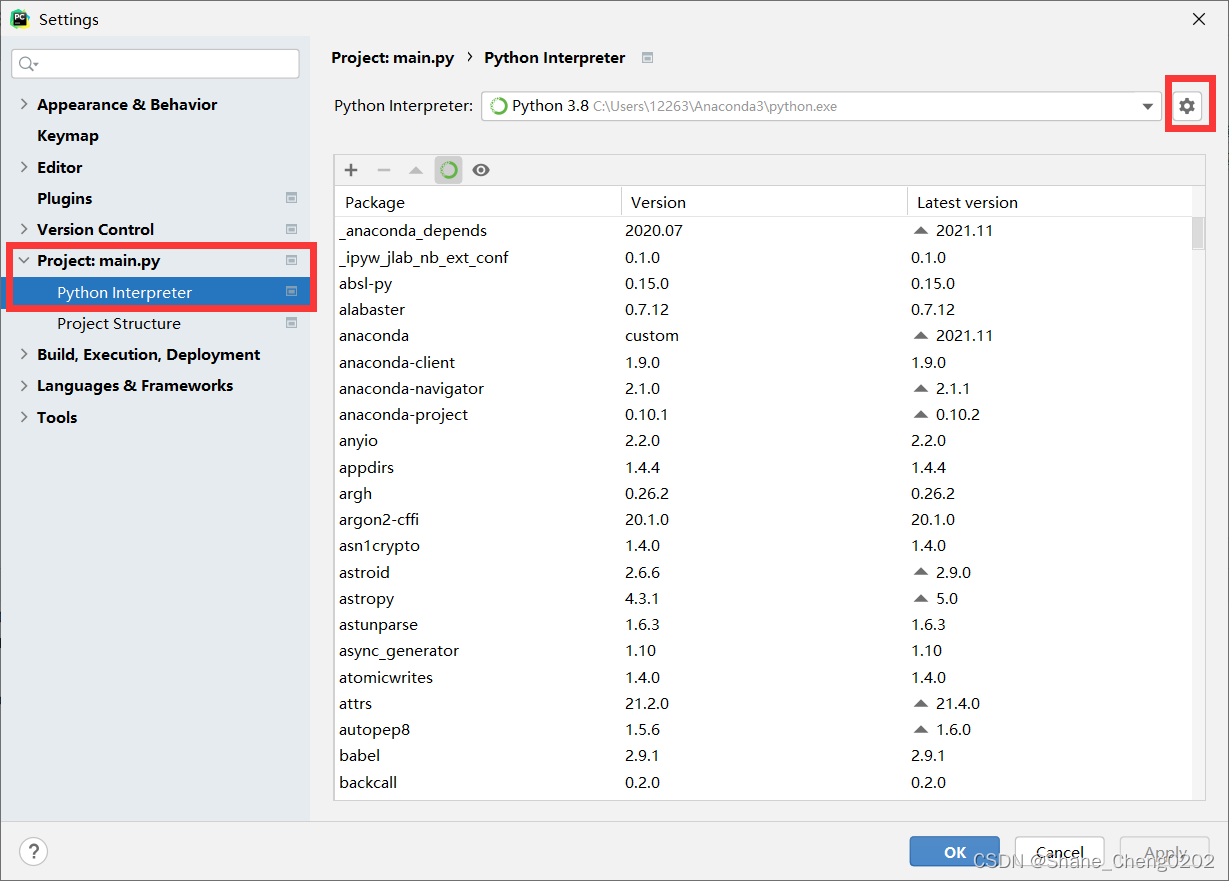This screenshot has height=881, width=1229.
Task: Sort by Latest version column header
Action: point(1049,202)
